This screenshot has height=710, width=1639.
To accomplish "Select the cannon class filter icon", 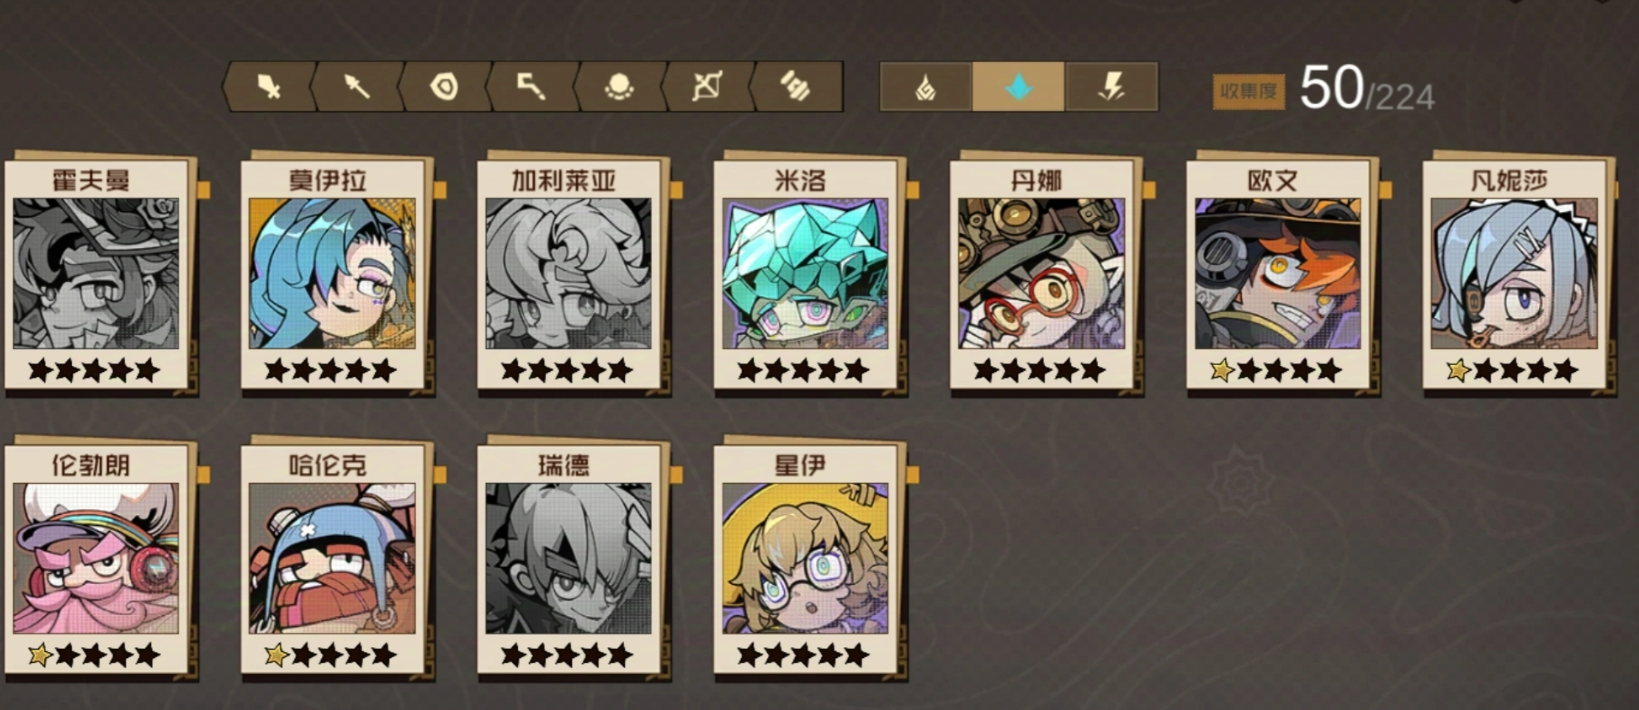I will point(796,87).
